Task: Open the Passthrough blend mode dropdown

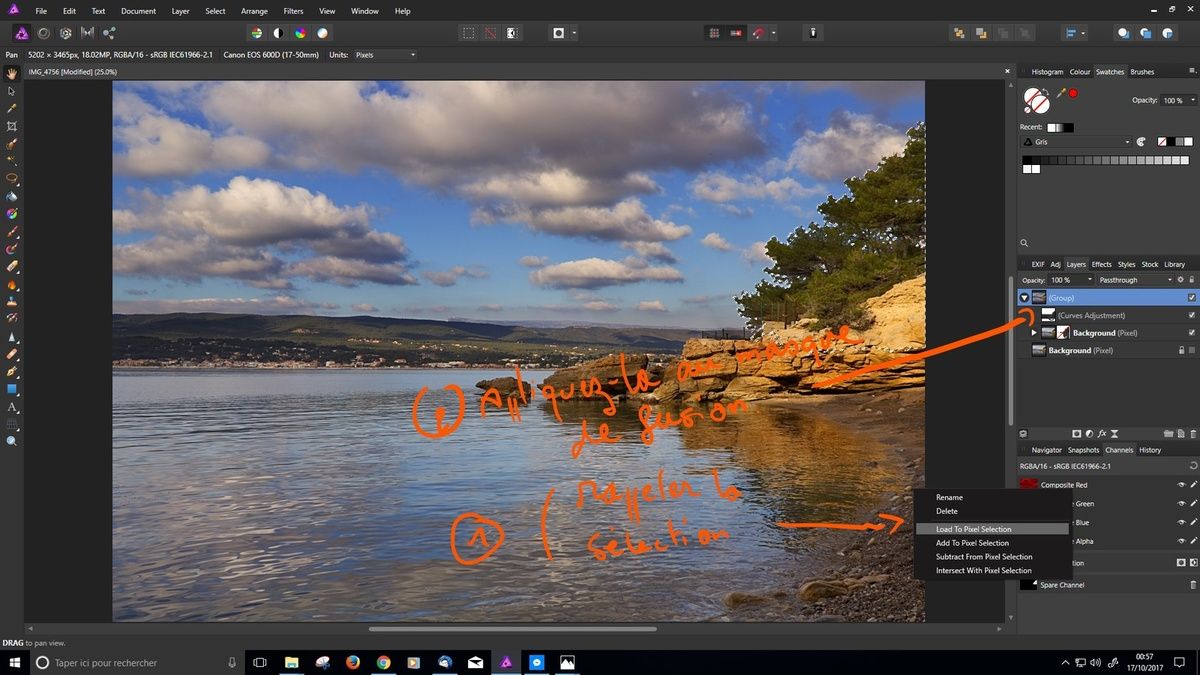Action: pyautogui.click(x=1130, y=280)
